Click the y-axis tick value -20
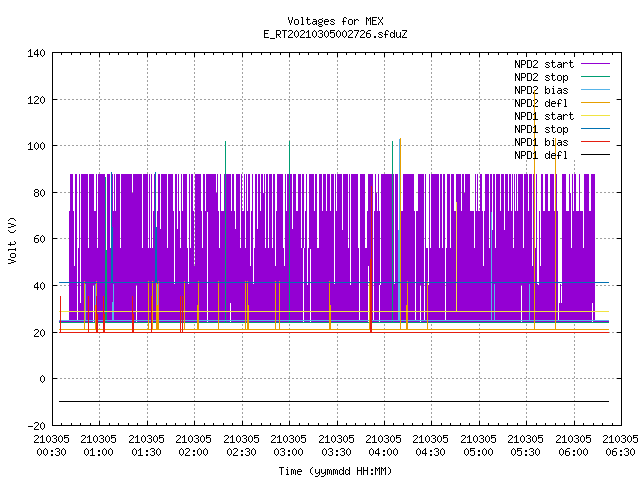This screenshot has width=640, height=480. (36, 426)
